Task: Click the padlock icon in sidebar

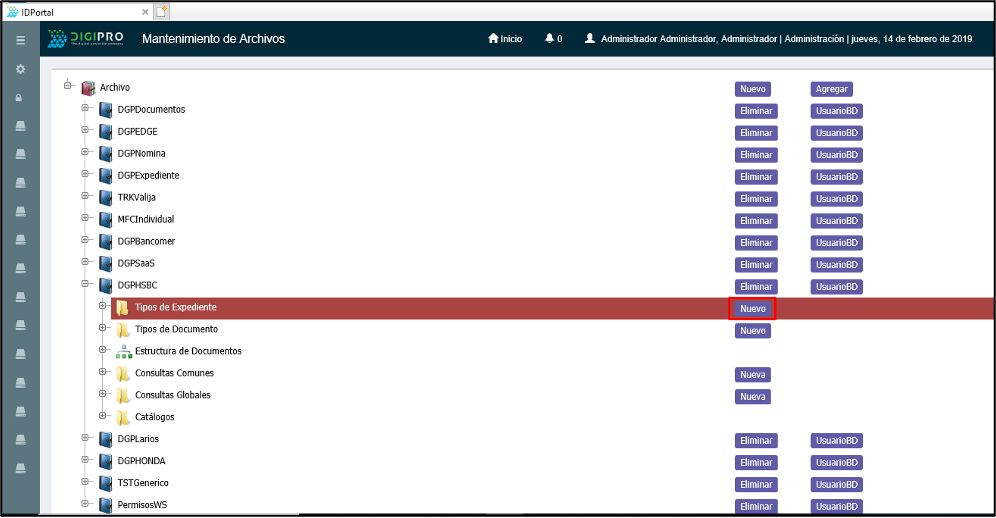Action: pos(20,98)
